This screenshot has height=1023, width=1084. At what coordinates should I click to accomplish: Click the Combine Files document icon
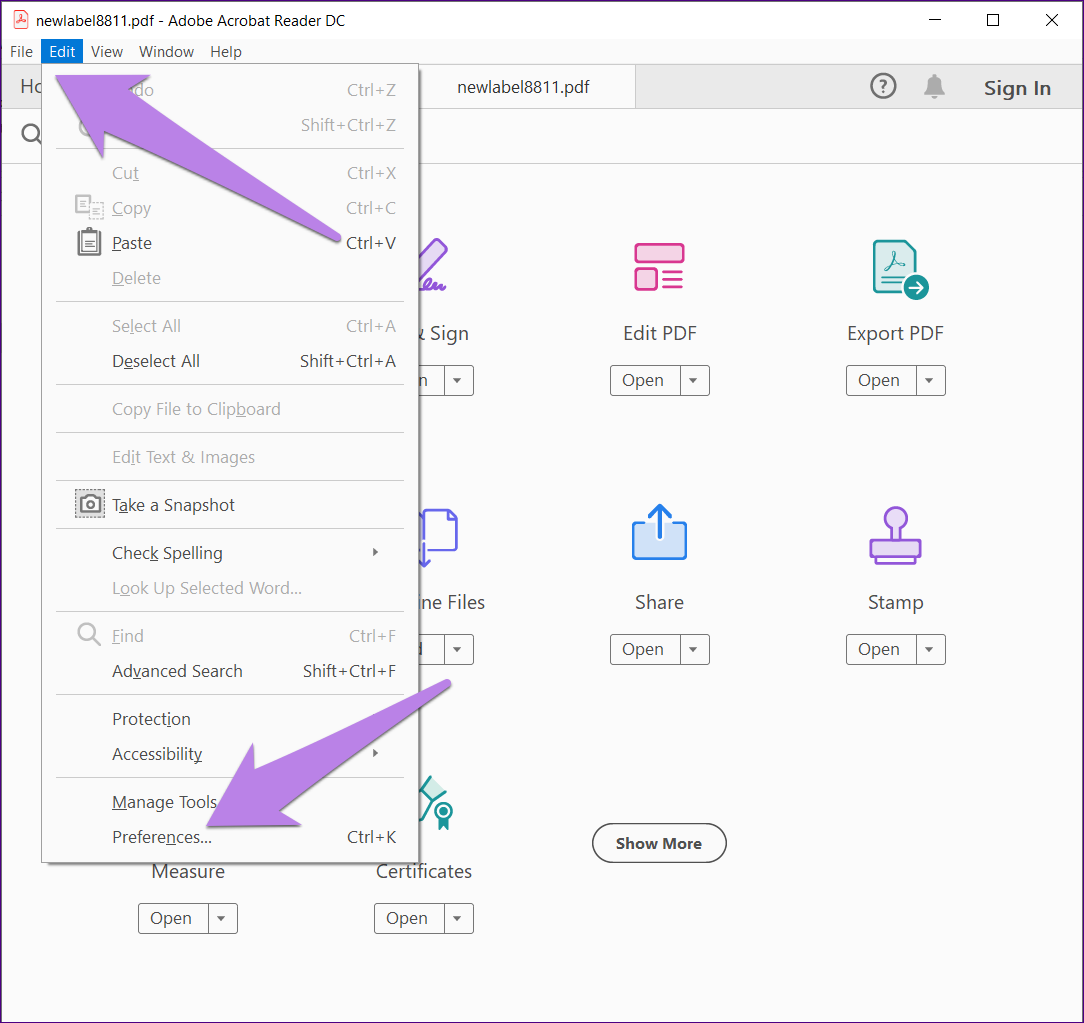click(x=440, y=535)
